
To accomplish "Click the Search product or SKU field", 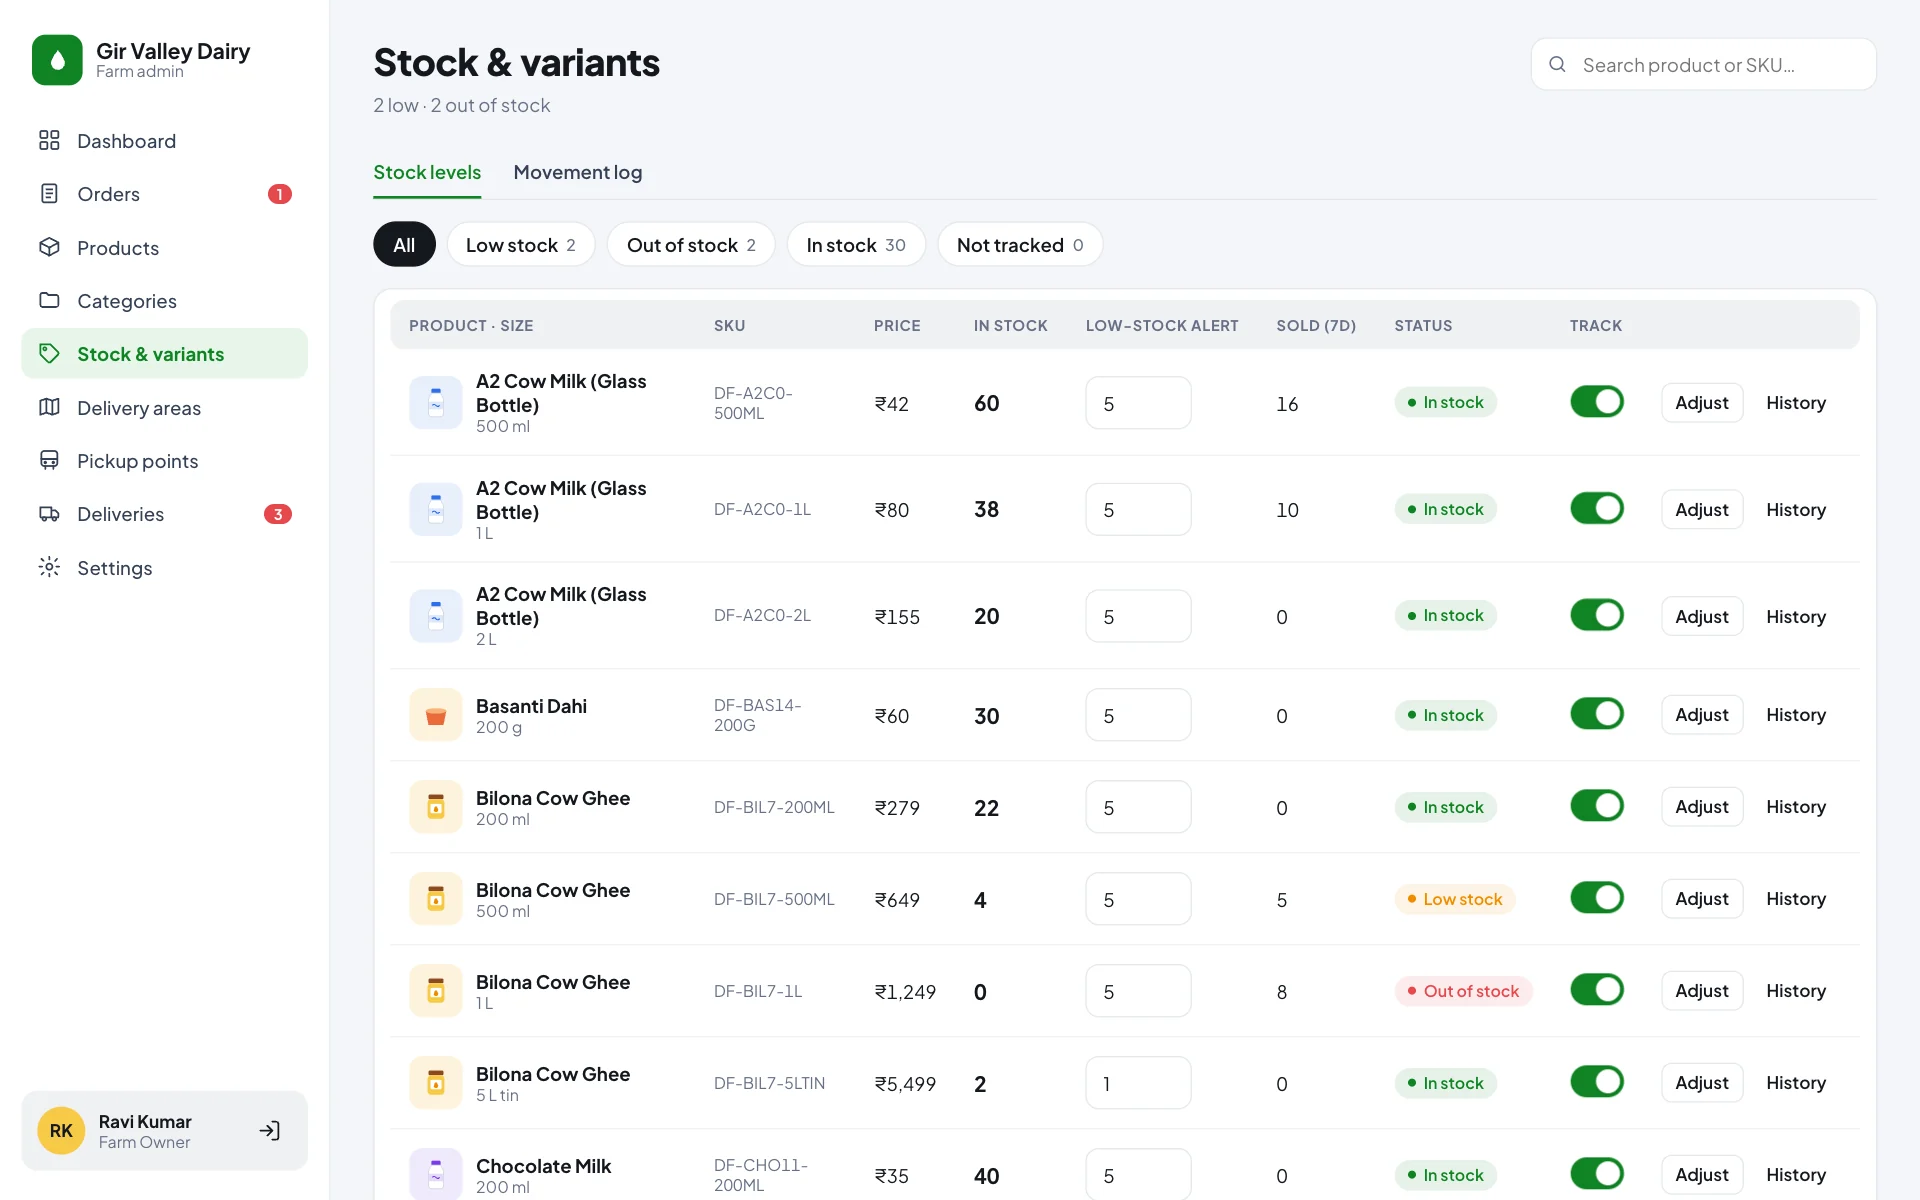I will point(1704,64).
